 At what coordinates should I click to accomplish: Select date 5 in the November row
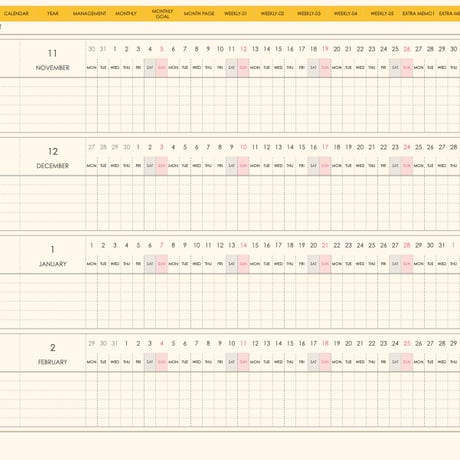tap(162, 49)
